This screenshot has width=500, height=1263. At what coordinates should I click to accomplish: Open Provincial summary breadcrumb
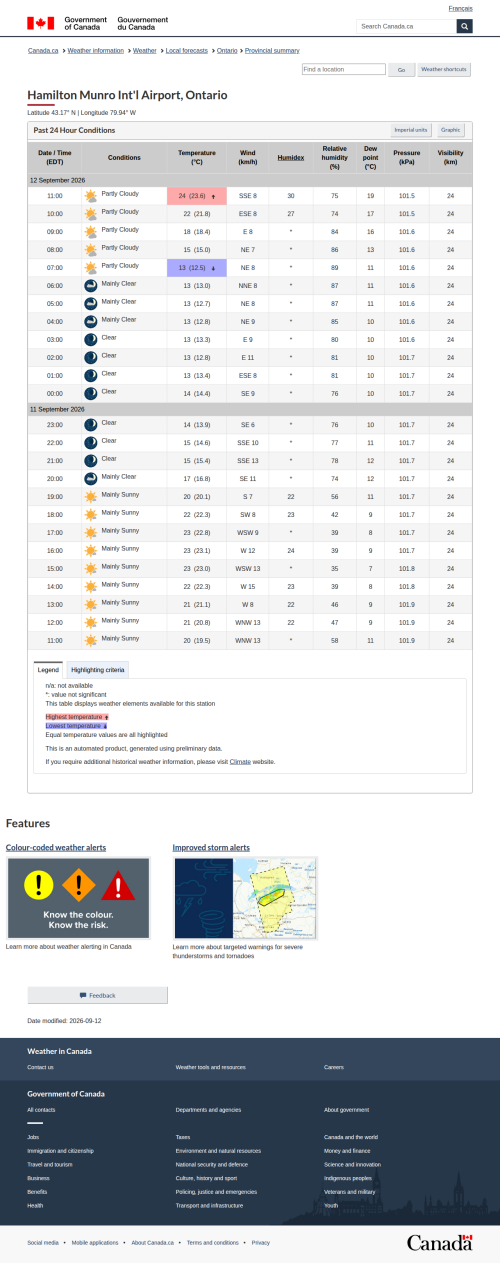(272, 50)
